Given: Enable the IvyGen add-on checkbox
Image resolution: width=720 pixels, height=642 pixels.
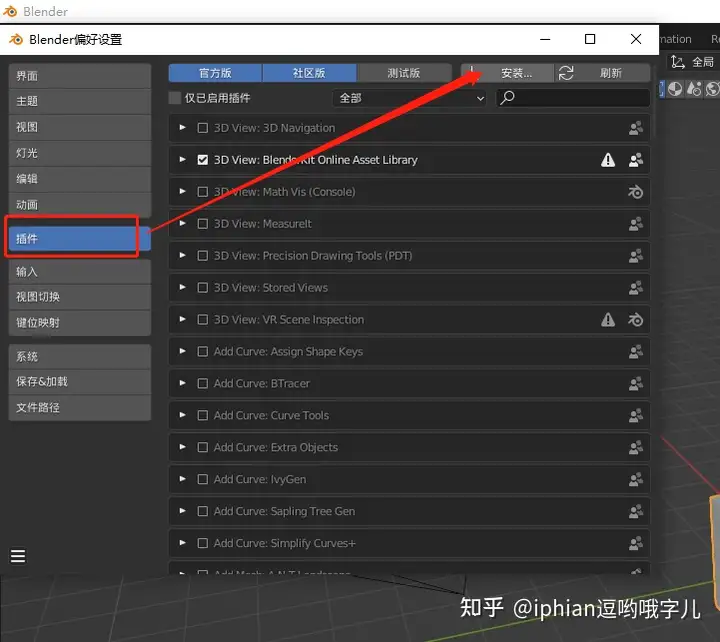Looking at the screenshot, I should tap(202, 479).
